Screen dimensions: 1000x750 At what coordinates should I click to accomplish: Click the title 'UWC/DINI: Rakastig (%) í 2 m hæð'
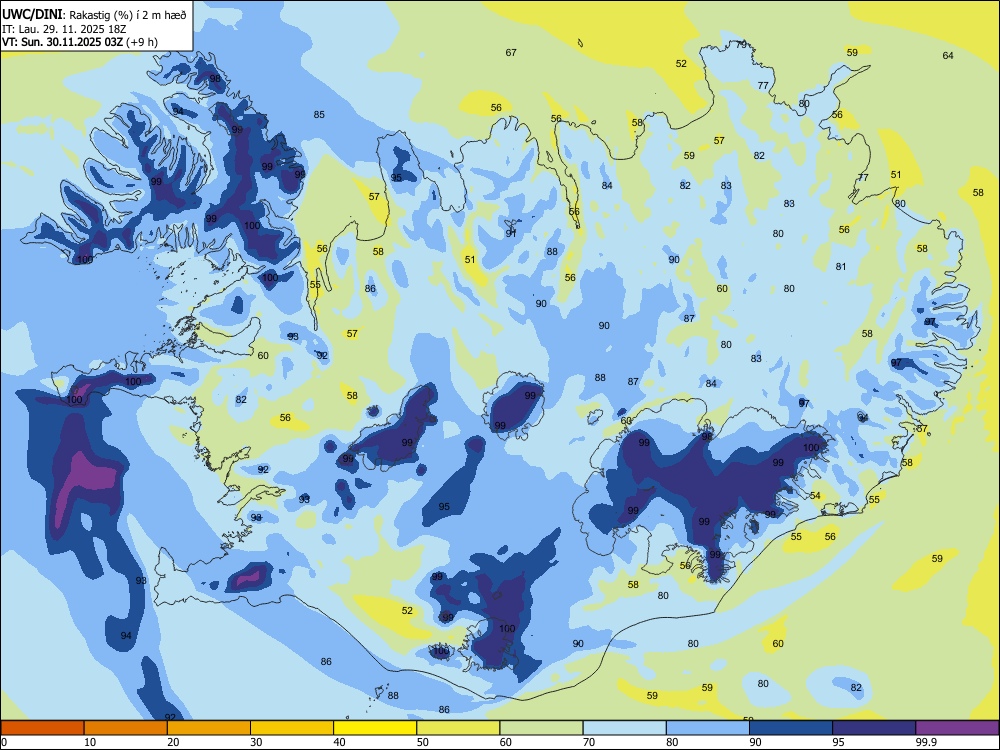click(94, 15)
